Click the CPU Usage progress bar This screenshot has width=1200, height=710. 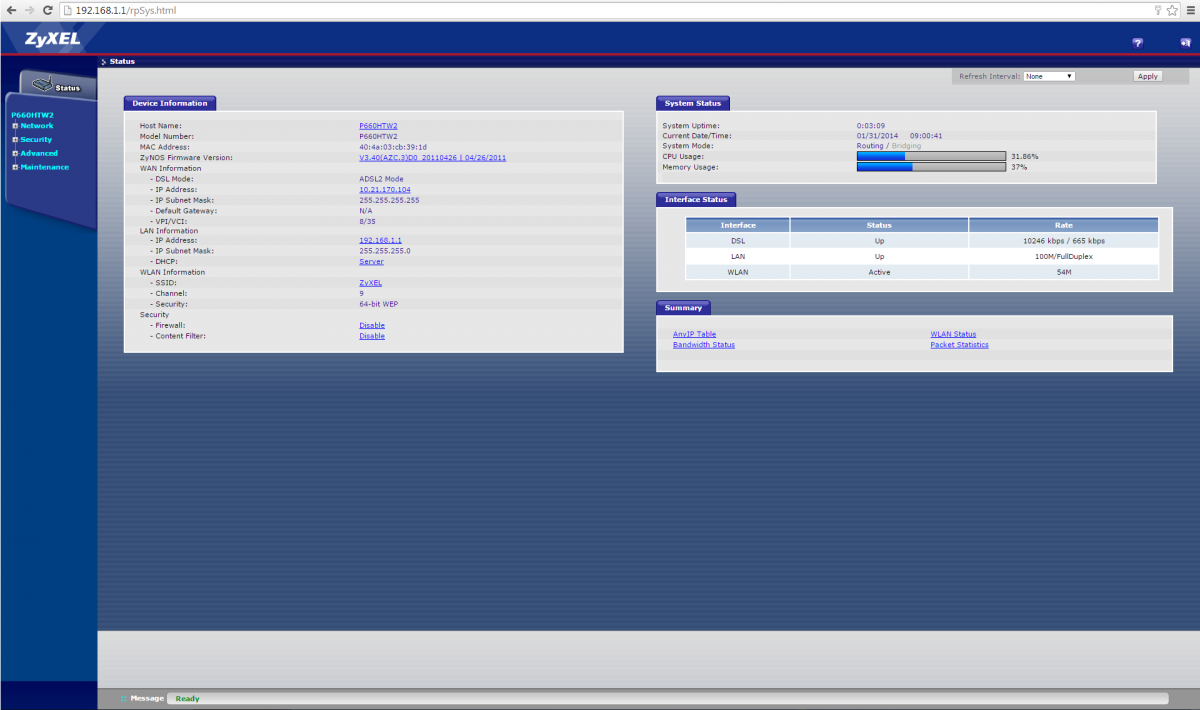coord(931,156)
